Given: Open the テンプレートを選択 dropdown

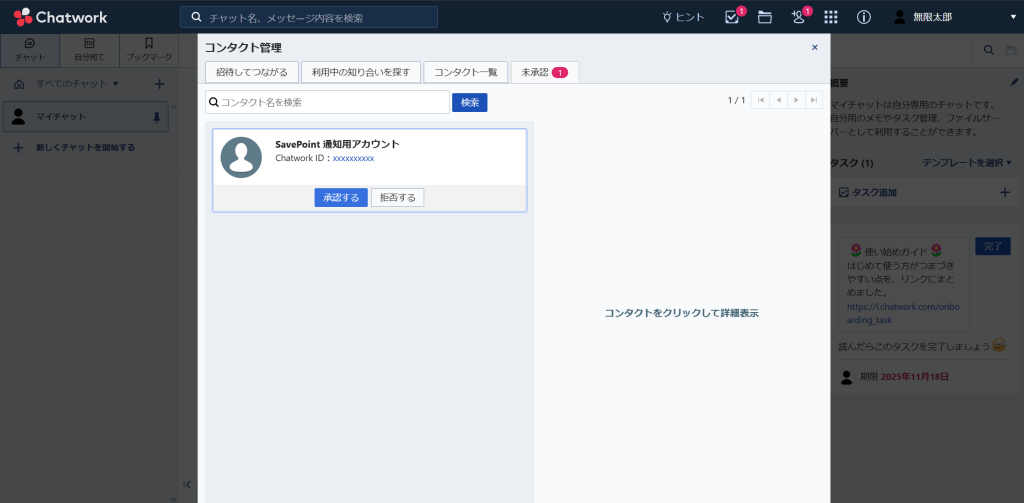Looking at the screenshot, I should pos(967,162).
